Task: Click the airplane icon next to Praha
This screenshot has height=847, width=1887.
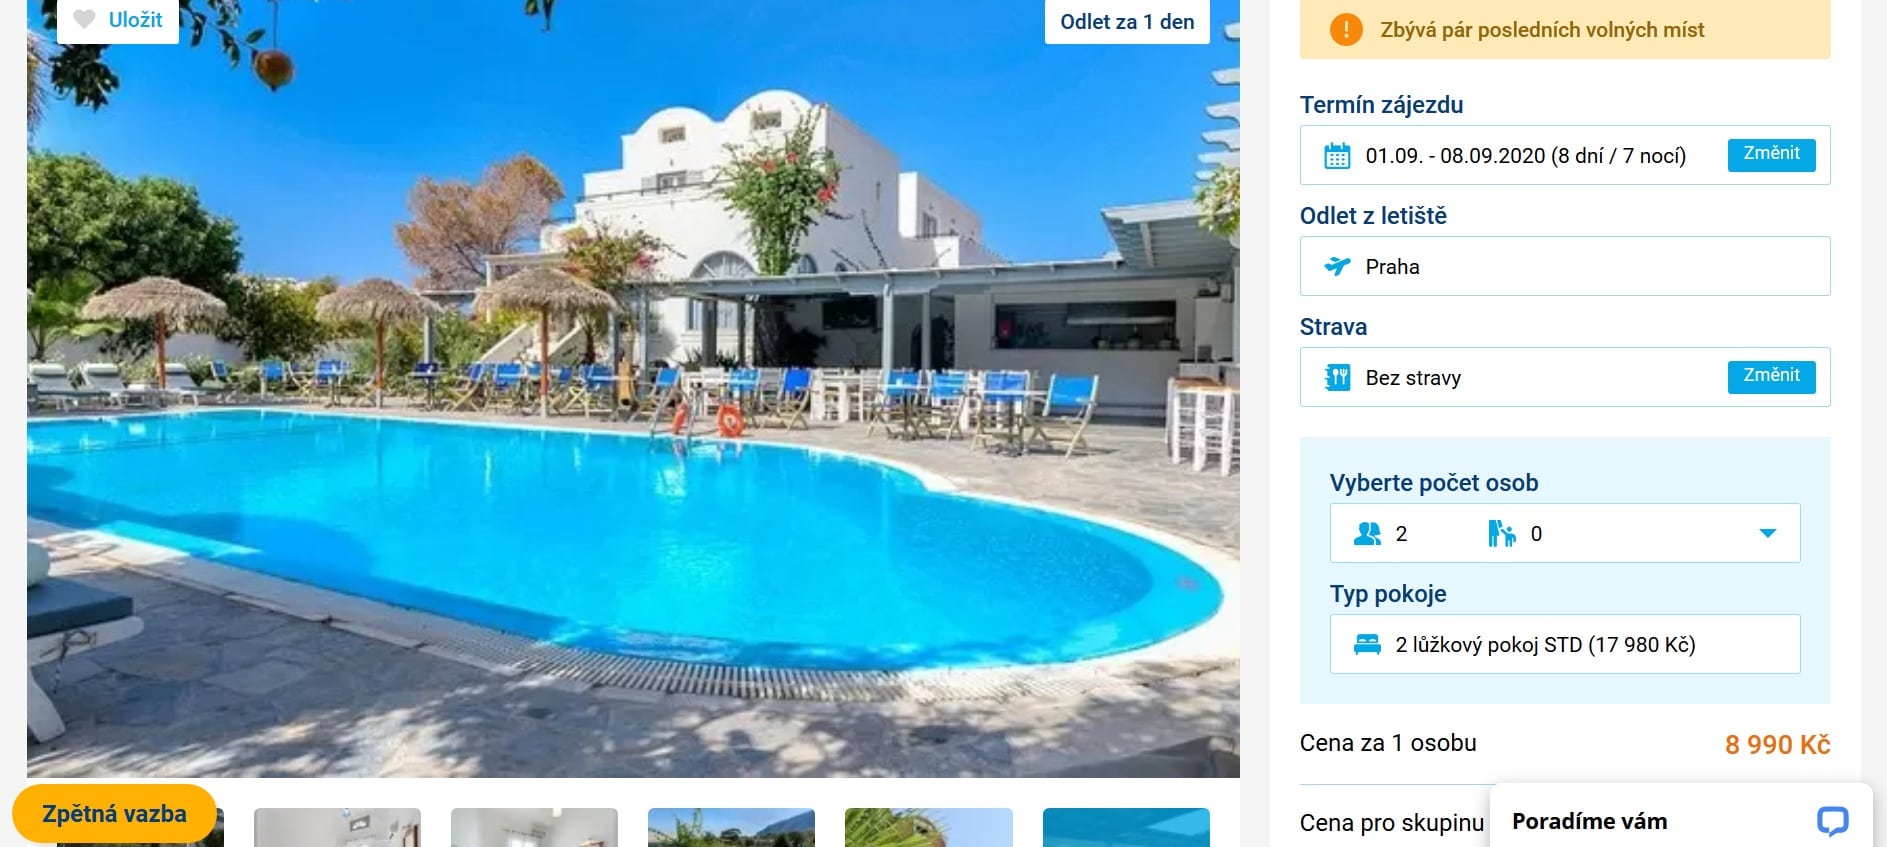Action: pos(1337,266)
